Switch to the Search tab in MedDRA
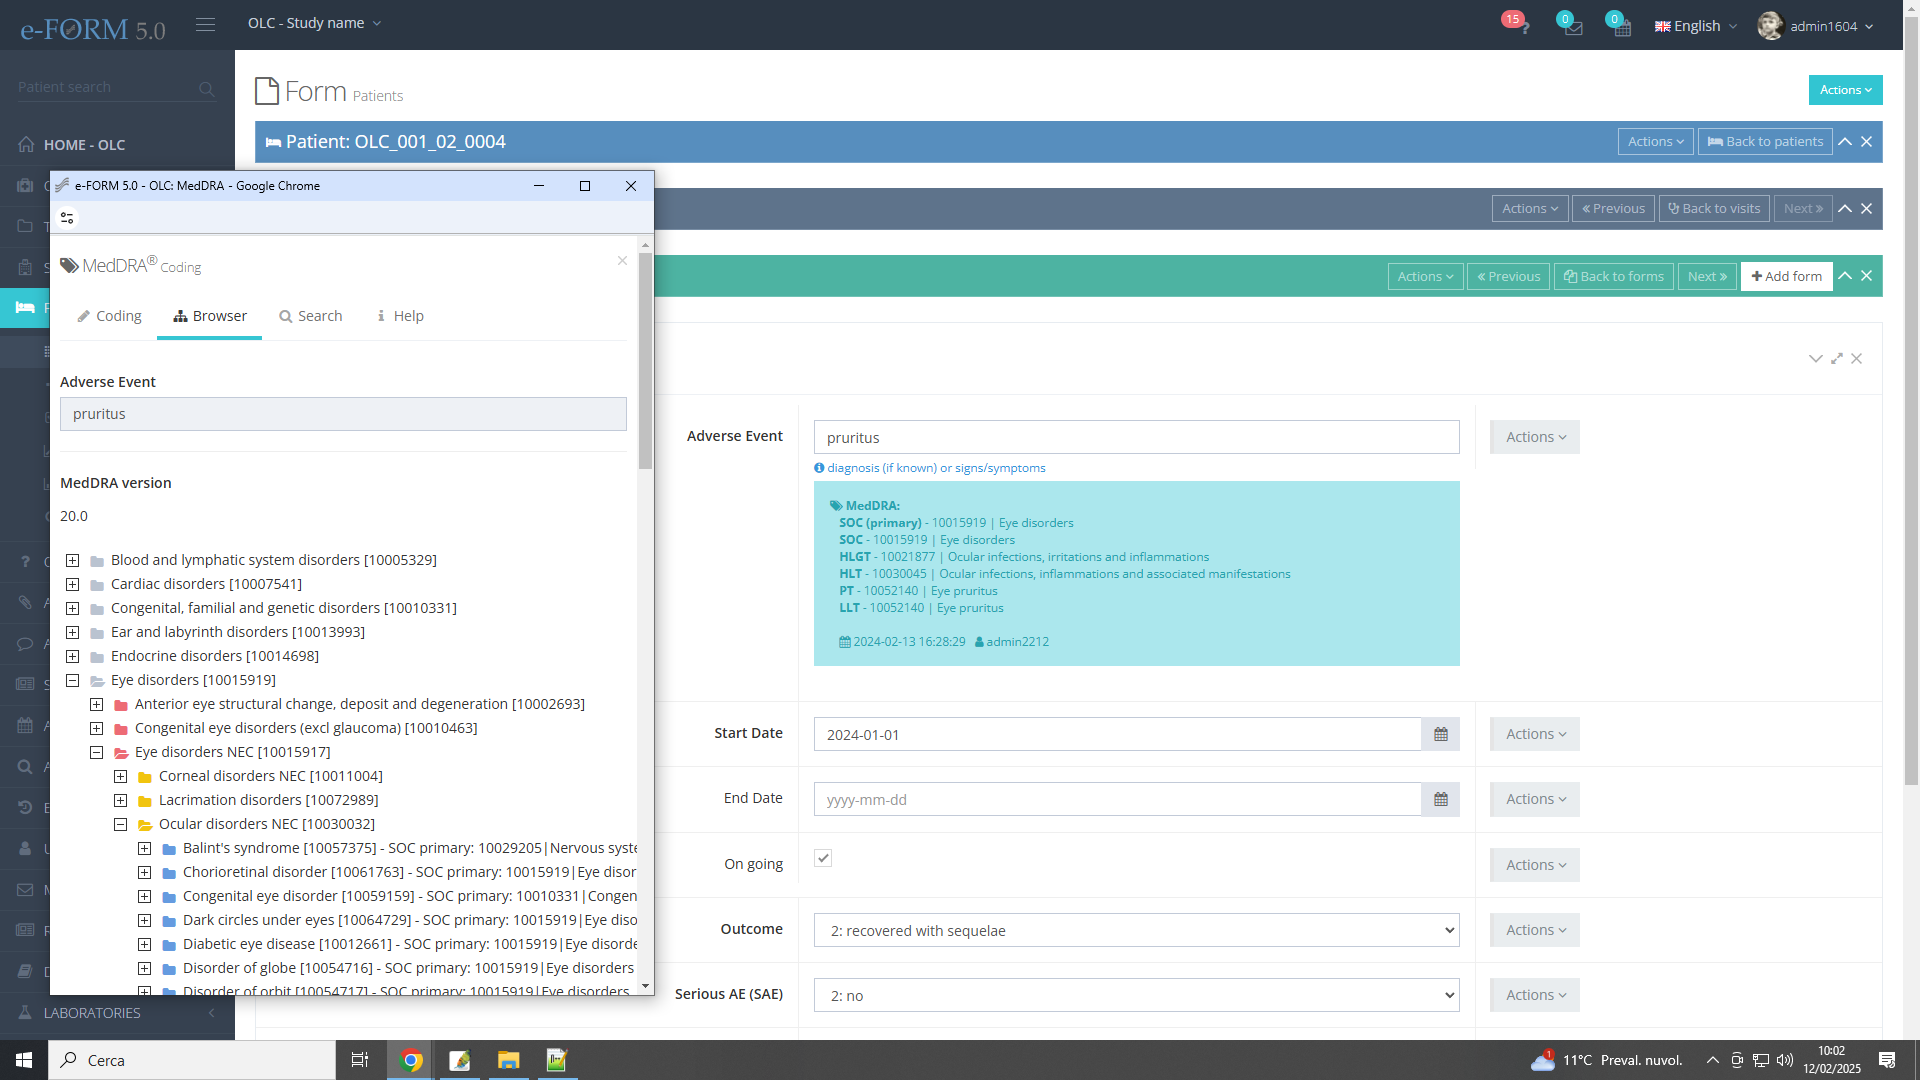This screenshot has height=1080, width=1920. 310,316
